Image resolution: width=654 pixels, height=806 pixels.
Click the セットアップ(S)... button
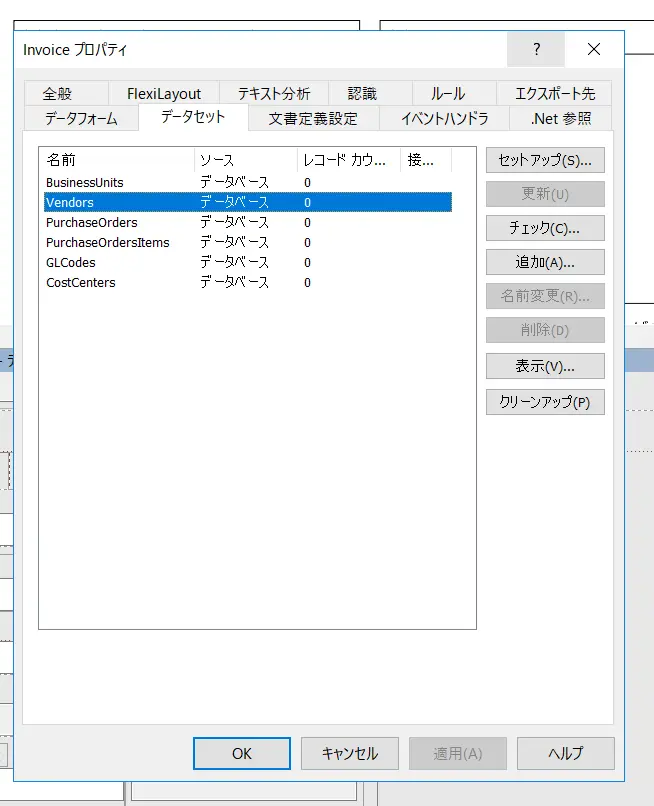point(545,160)
